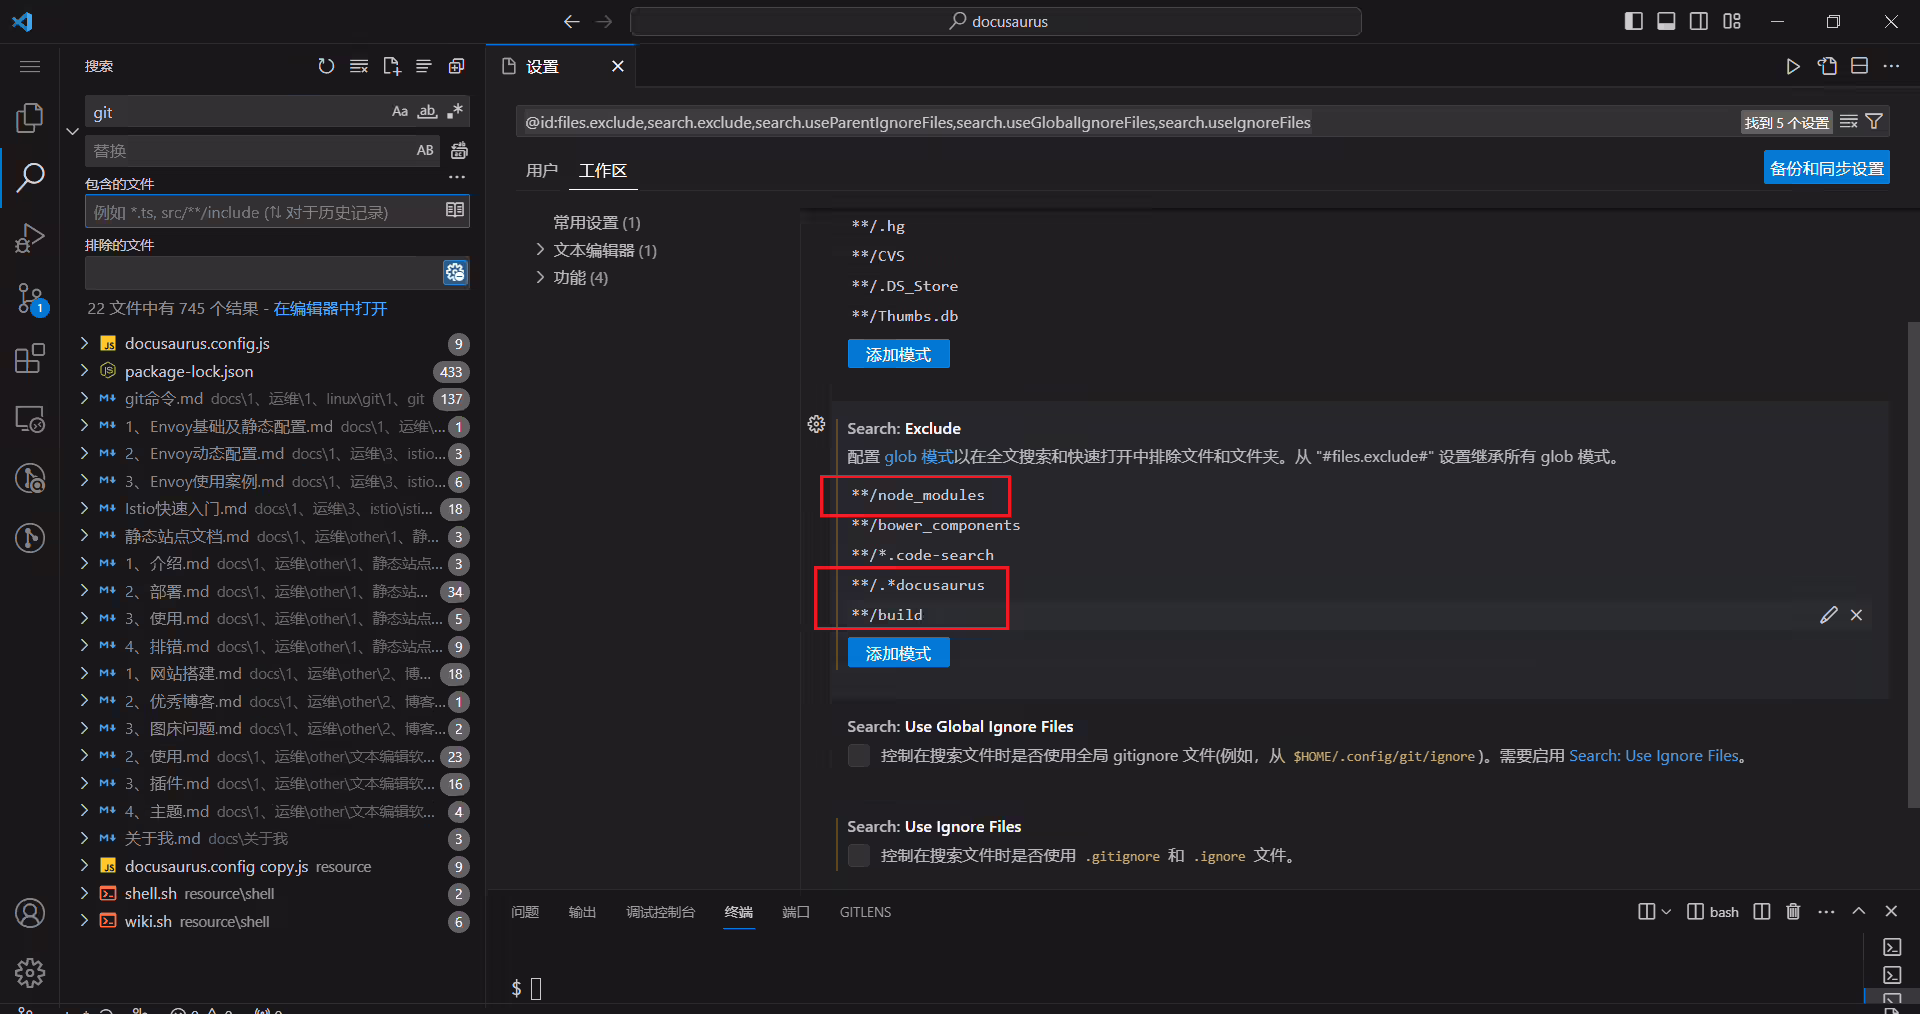Toggle Preserve Case in replace field
The height and width of the screenshot is (1014, 1920).
coord(425,150)
